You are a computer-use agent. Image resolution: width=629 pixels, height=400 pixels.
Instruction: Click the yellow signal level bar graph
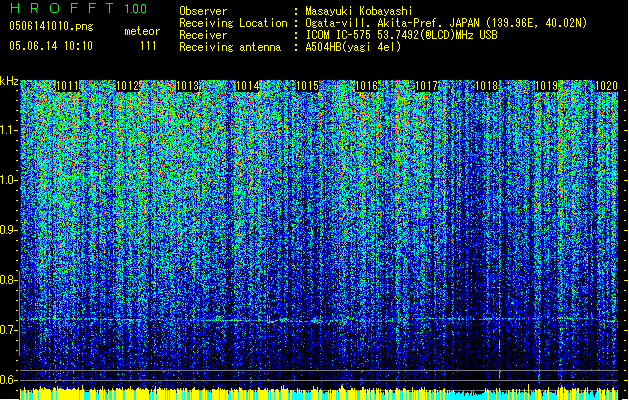(x=319, y=393)
